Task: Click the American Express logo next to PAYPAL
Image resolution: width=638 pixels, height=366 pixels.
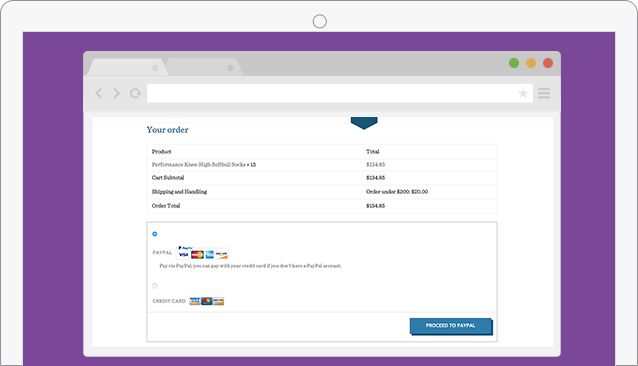Action: [210, 255]
